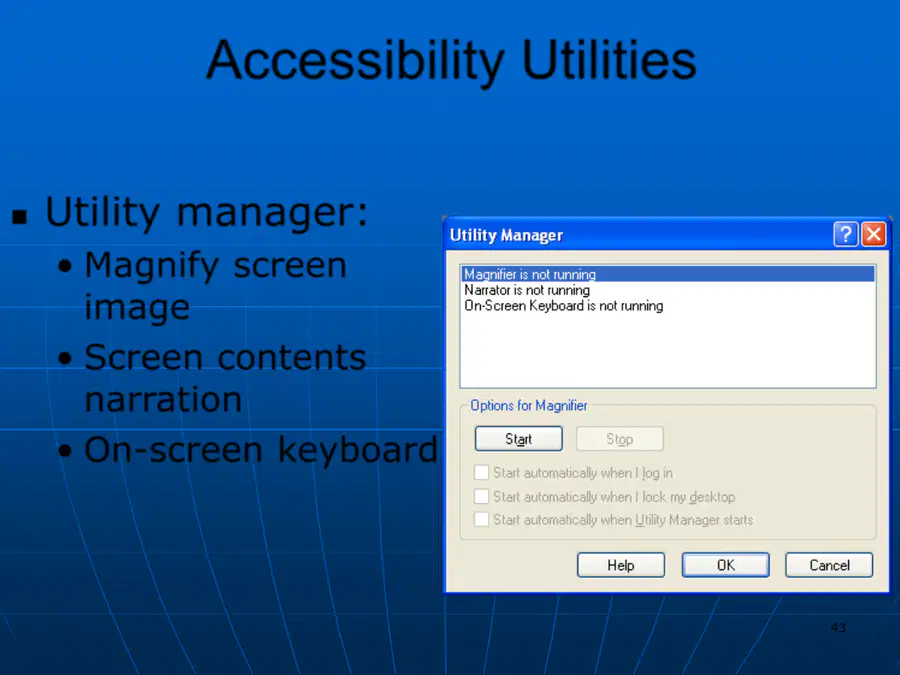Click the "Magnify screen image" bullet

(x=215, y=286)
